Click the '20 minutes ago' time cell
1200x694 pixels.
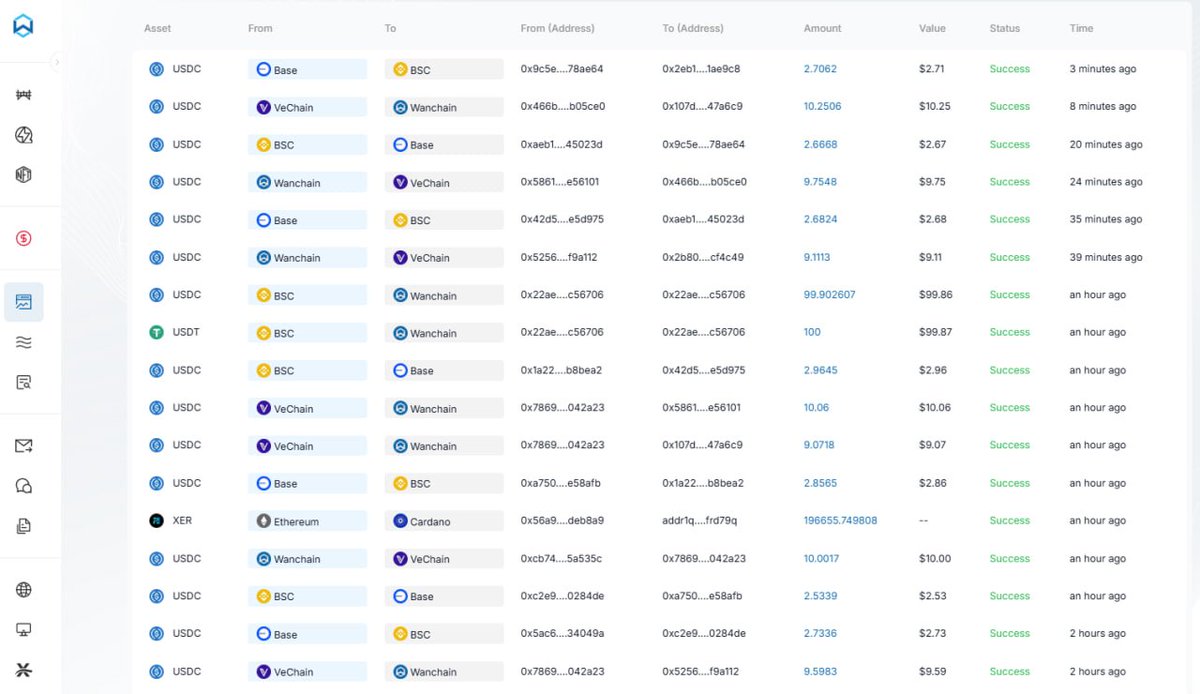(x=1106, y=144)
